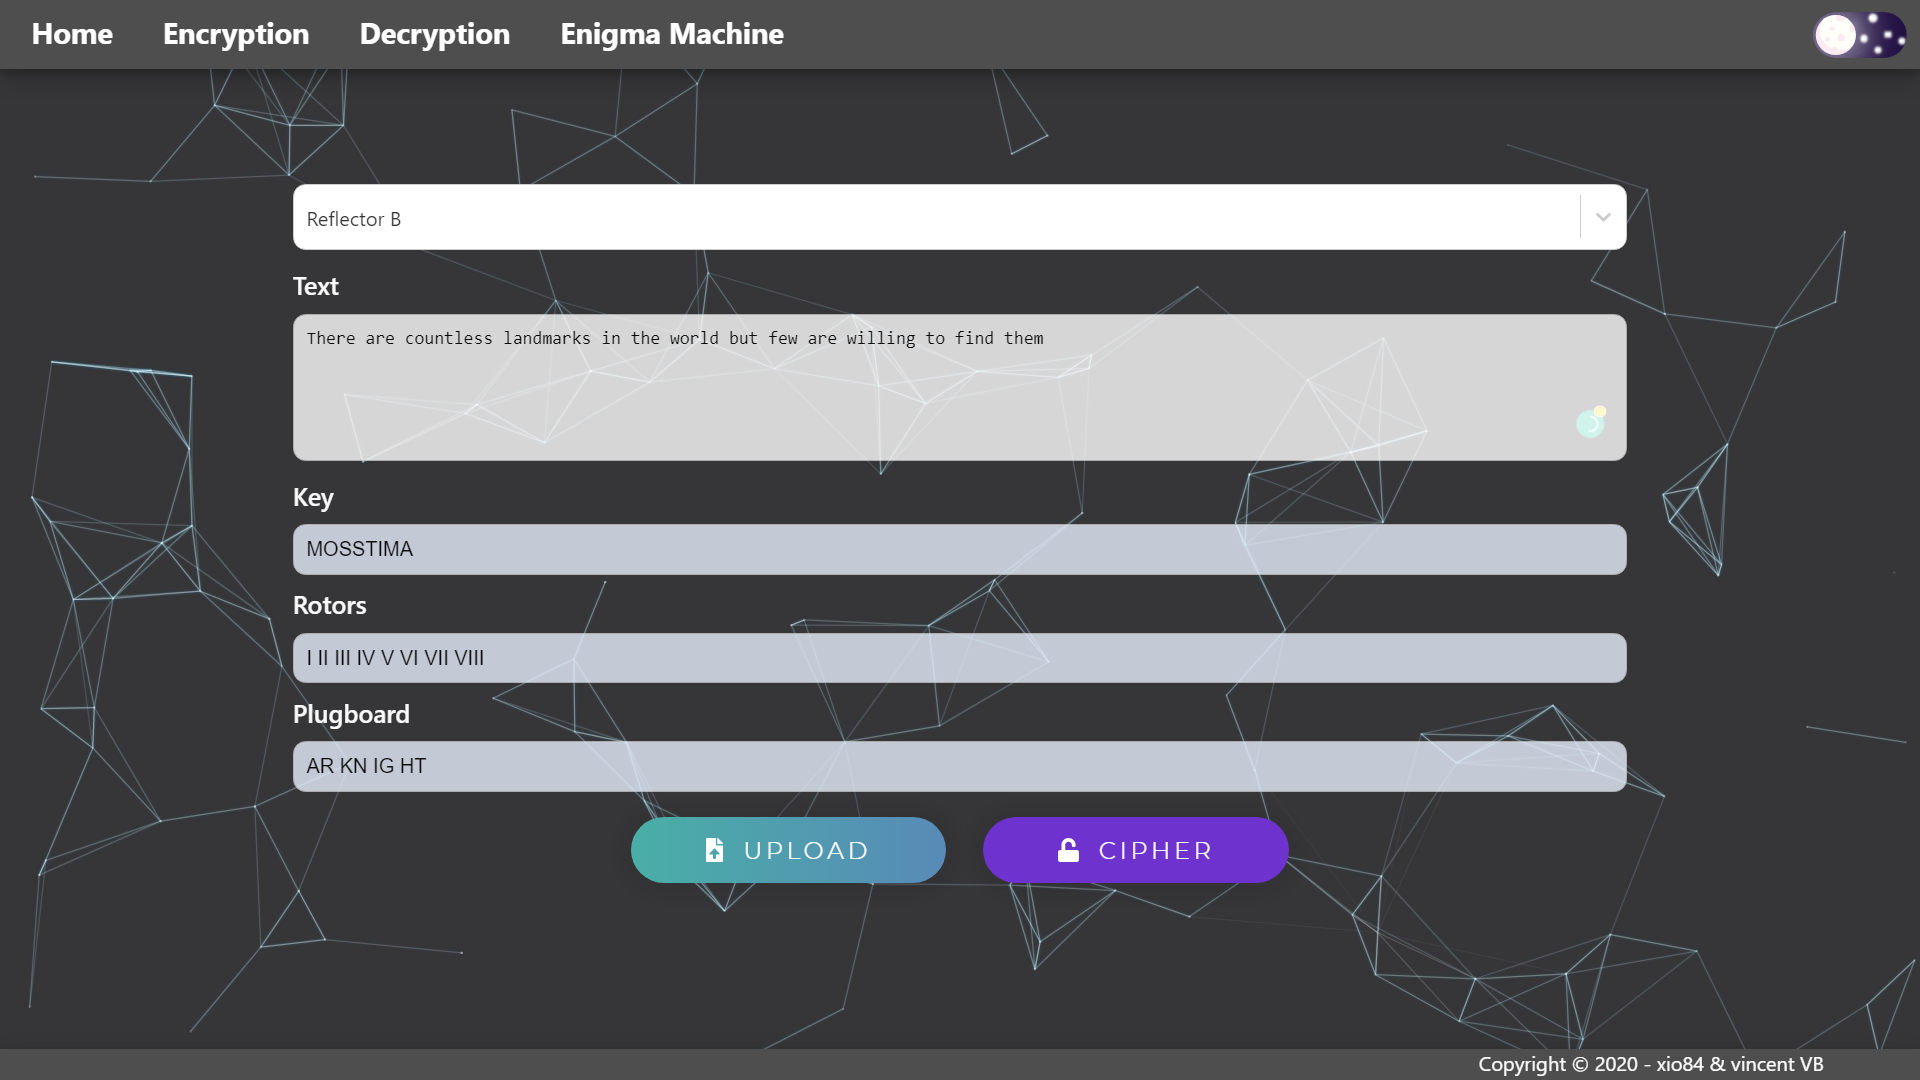Click the Rotors label heading
Image resolution: width=1920 pixels, height=1080 pixels.
point(329,605)
